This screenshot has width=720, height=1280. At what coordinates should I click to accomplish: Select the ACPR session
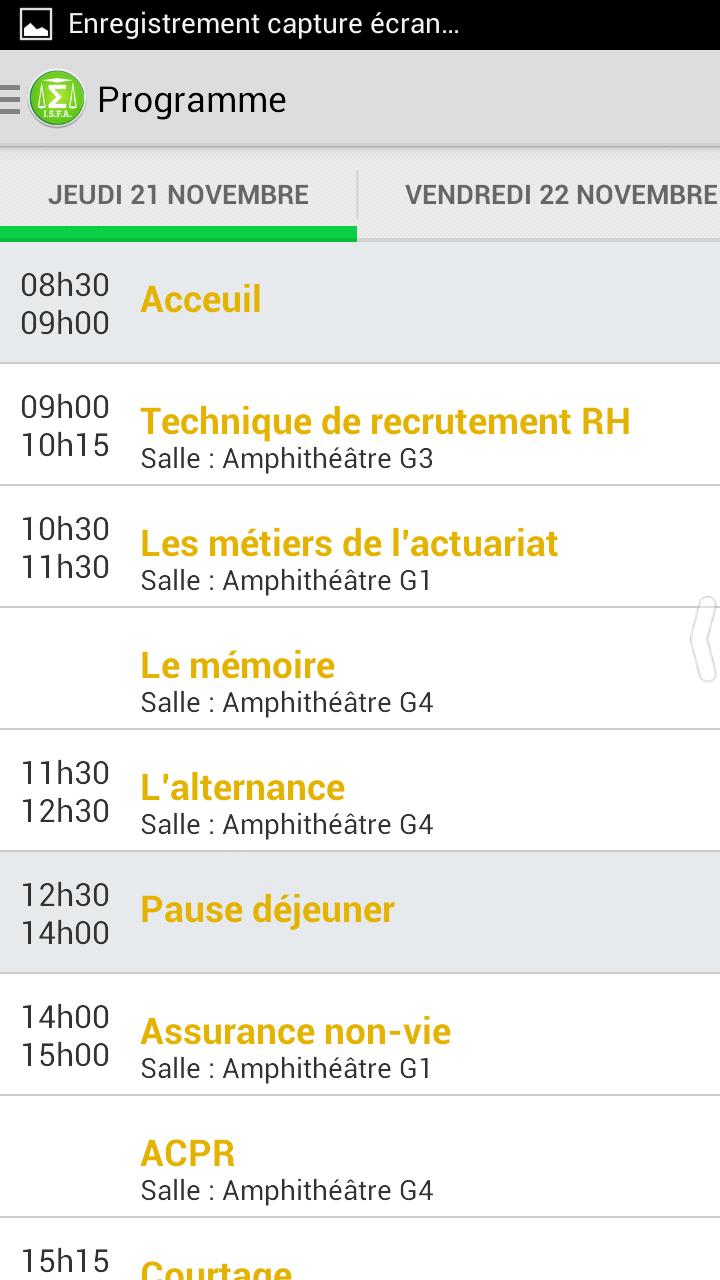pos(188,1155)
